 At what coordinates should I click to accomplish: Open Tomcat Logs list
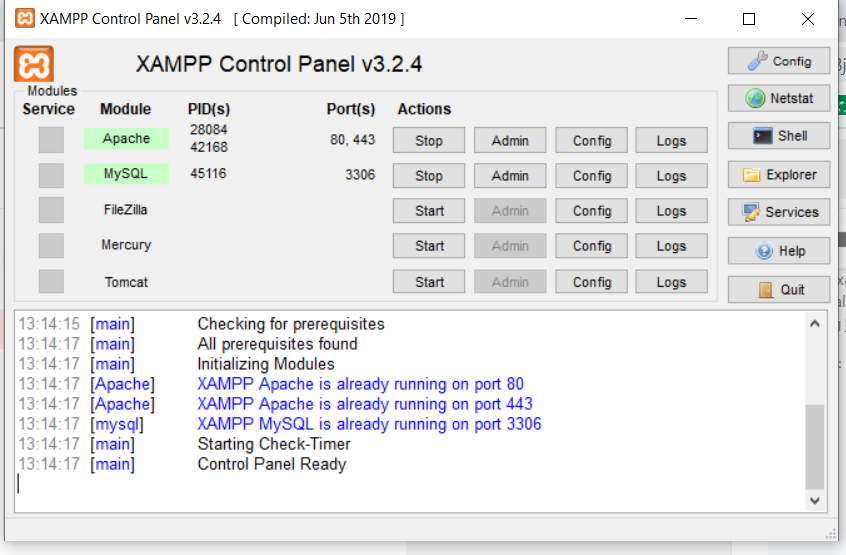[x=671, y=282]
